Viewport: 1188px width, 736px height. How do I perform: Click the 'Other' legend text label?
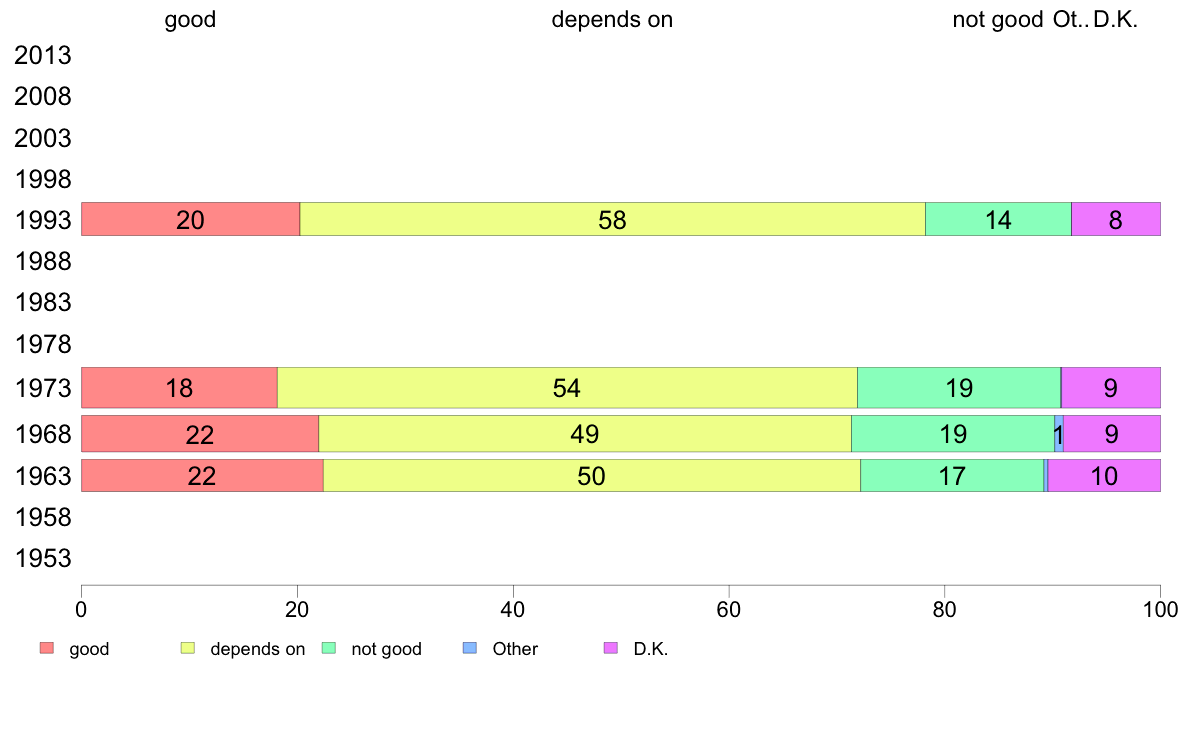(x=515, y=649)
